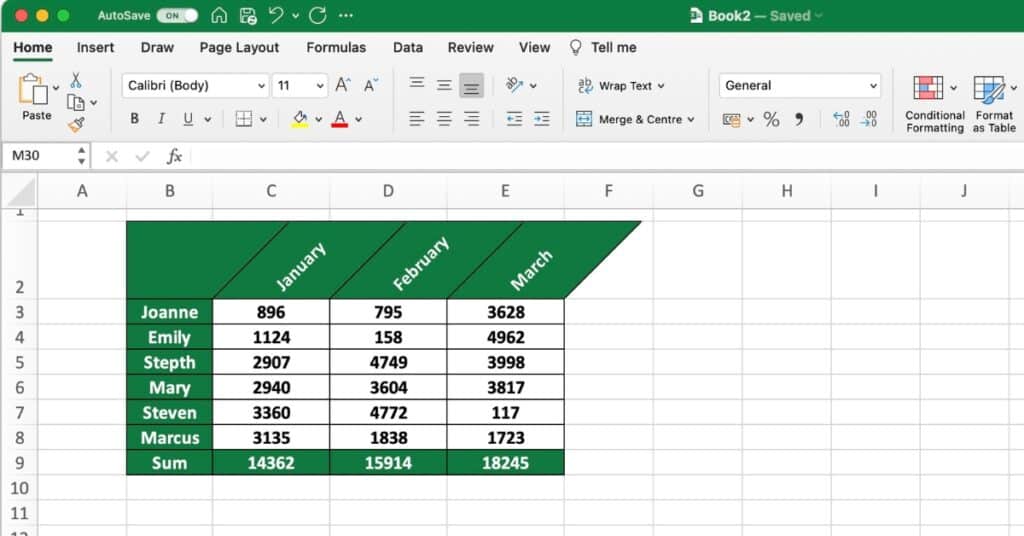Click the Save icon in title bar
Viewport: 1024px width, 536px height.
248,15
